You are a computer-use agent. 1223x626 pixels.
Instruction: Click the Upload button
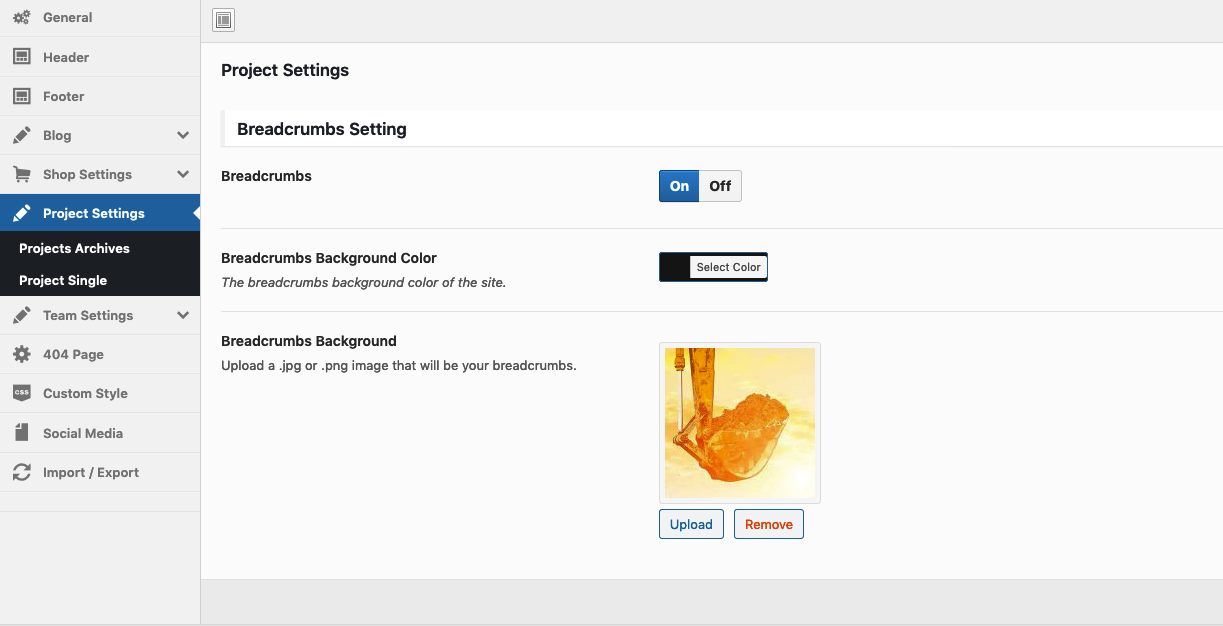pos(691,524)
